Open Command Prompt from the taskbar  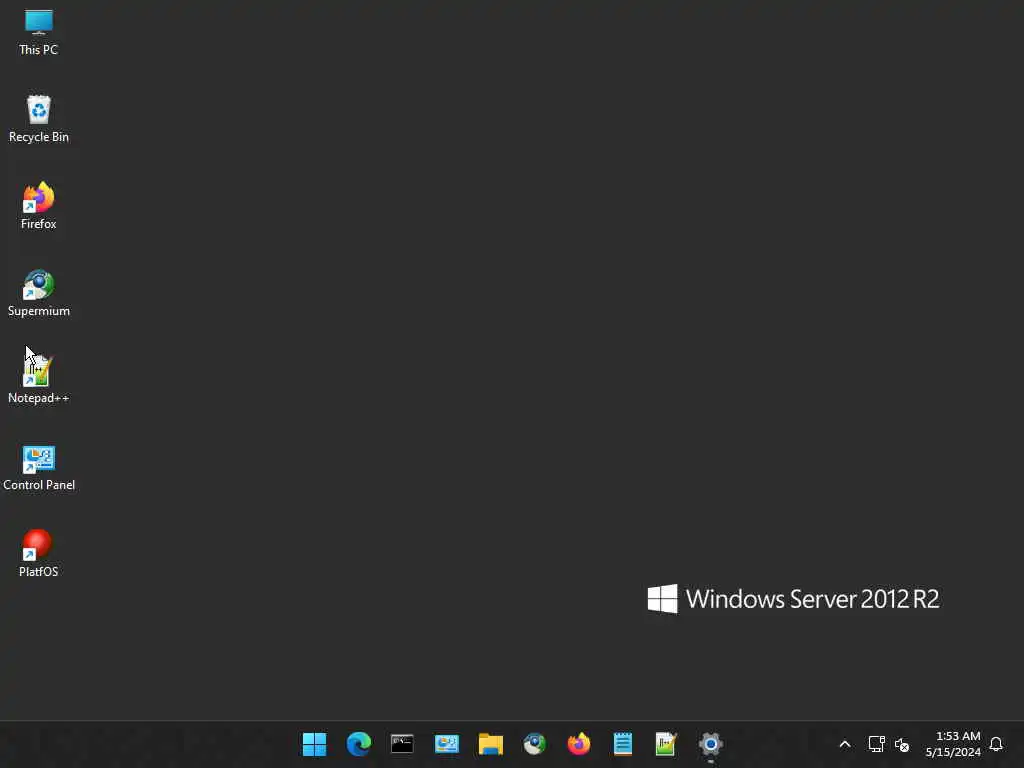click(x=402, y=744)
